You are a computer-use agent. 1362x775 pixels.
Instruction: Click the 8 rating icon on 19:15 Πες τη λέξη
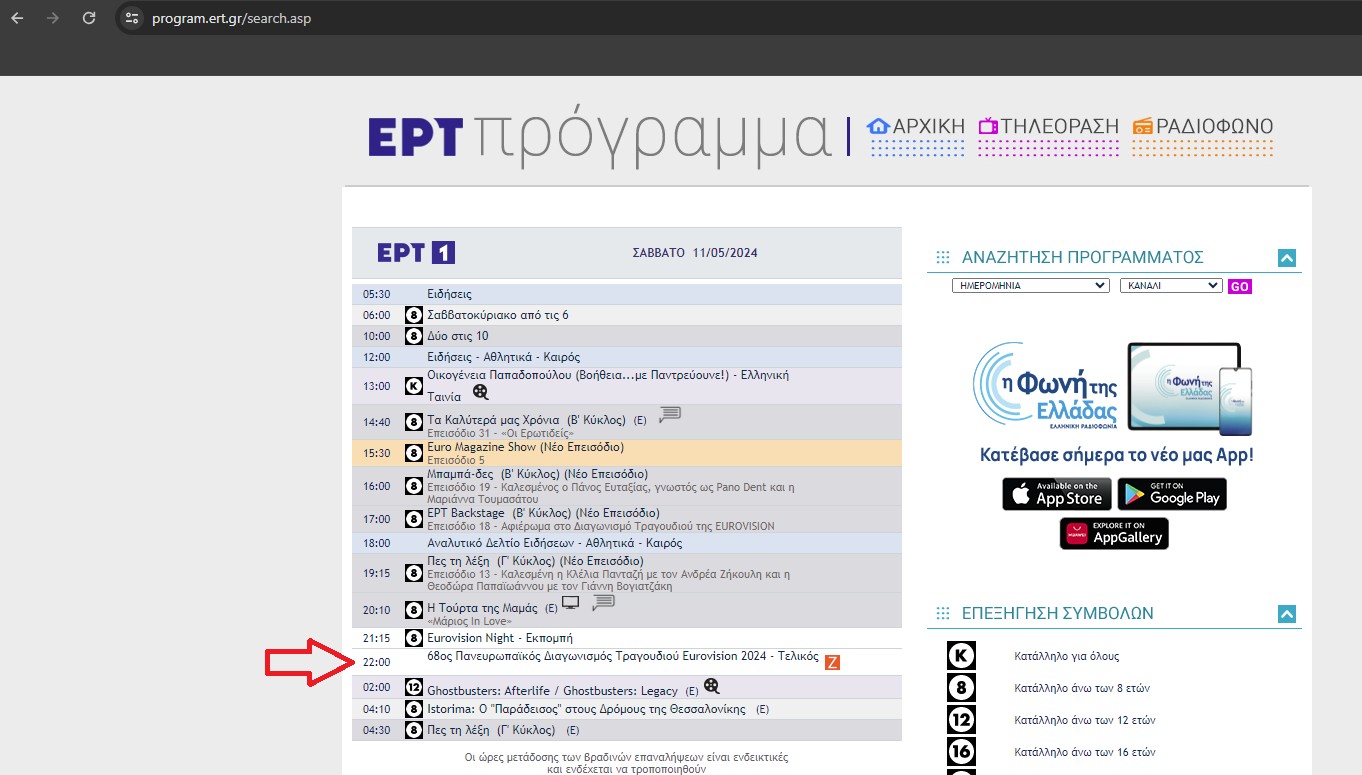tap(413, 573)
